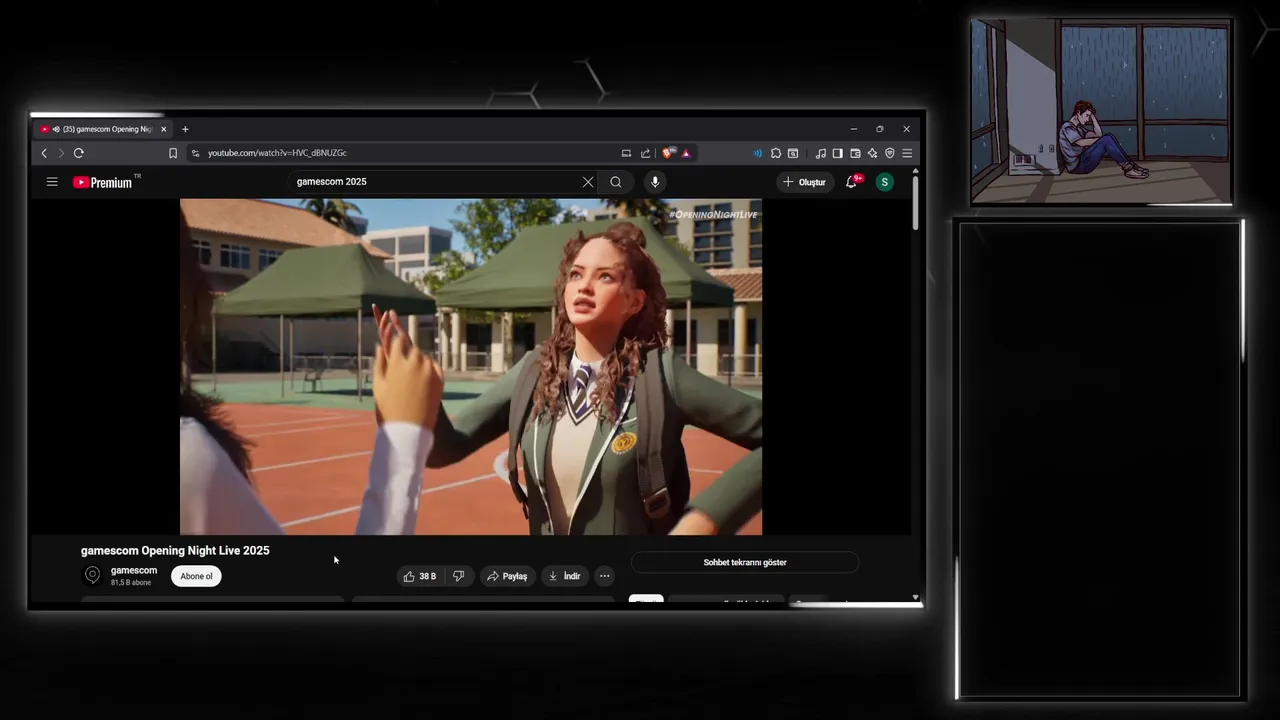The width and height of the screenshot is (1280, 720).
Task: Start voice search with the microphone icon
Action: coord(655,182)
